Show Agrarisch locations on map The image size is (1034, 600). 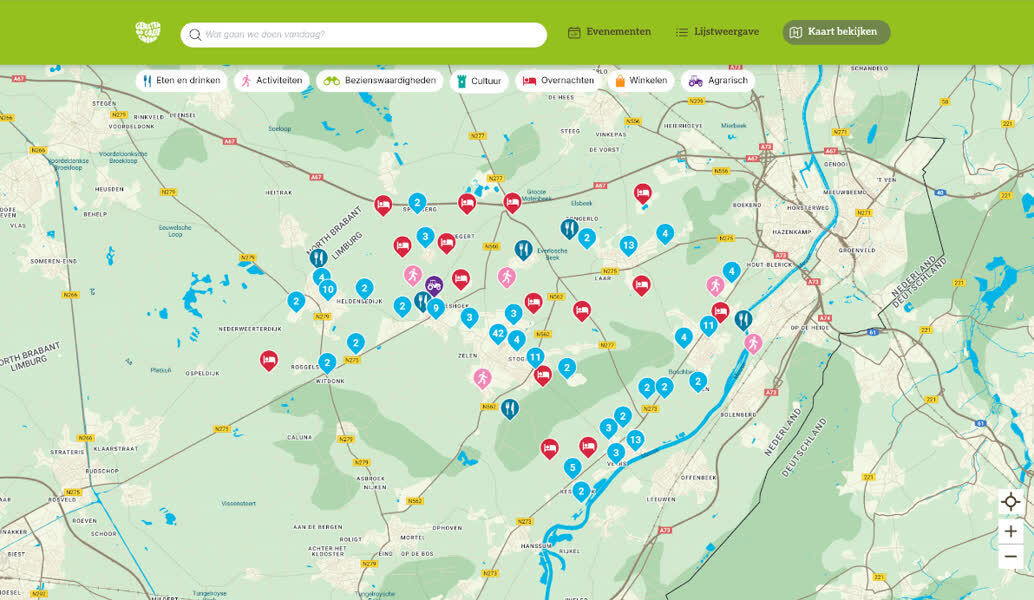pyautogui.click(x=718, y=81)
